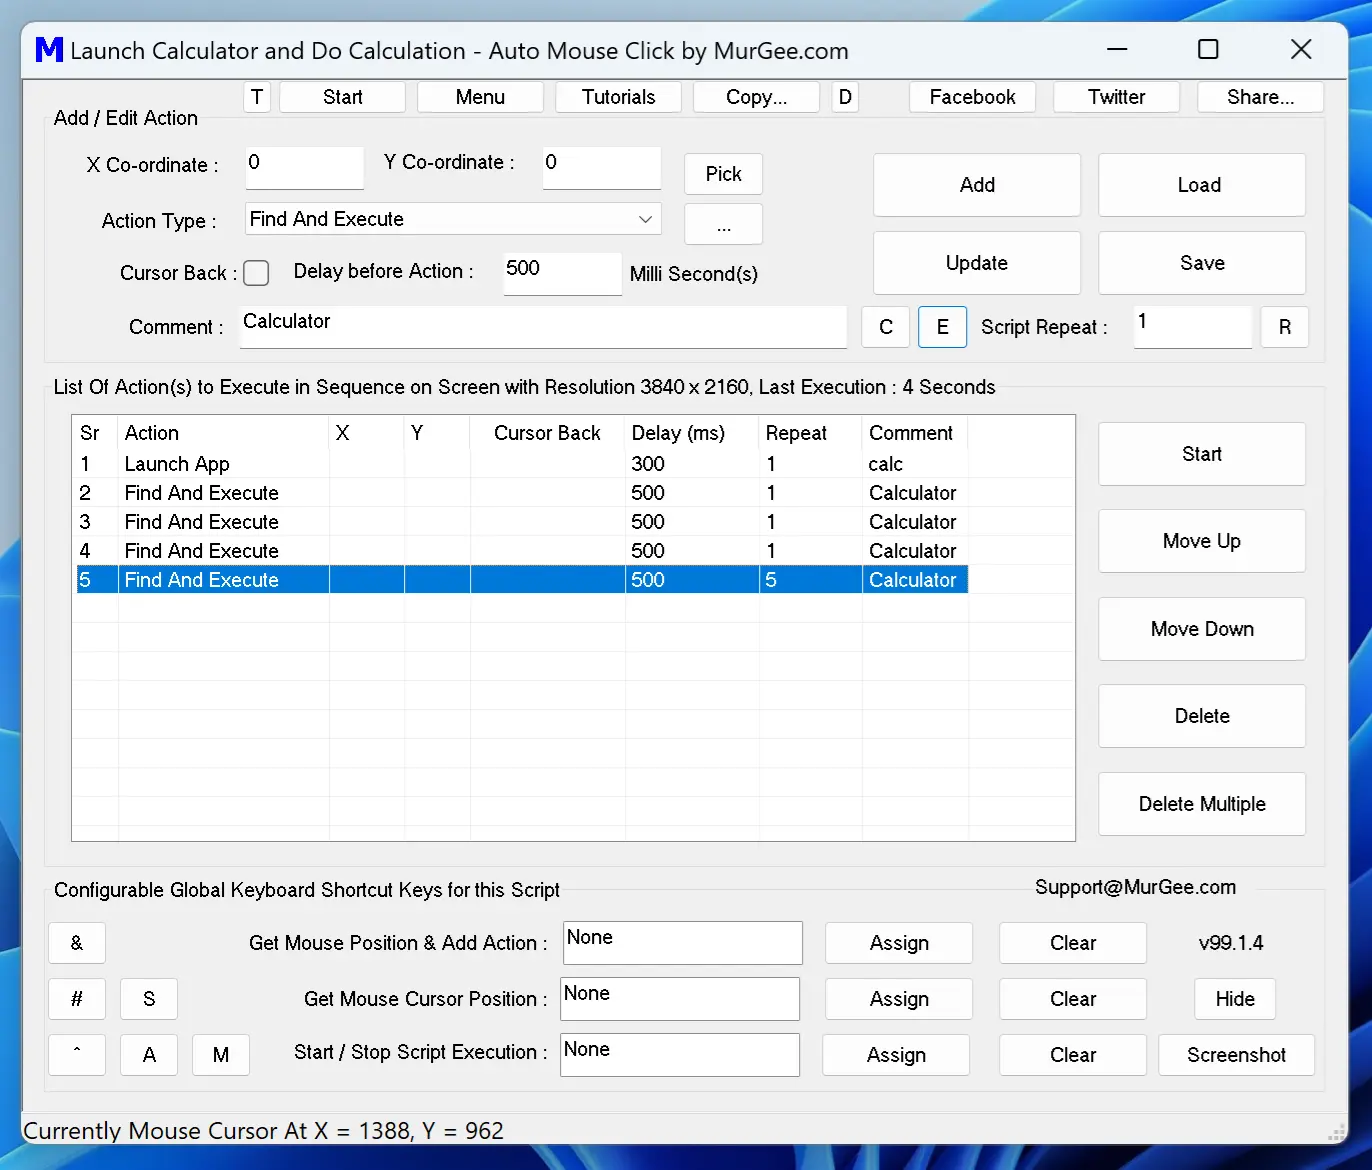Click the S shortcut toggle button
The width and height of the screenshot is (1372, 1170).
[149, 999]
